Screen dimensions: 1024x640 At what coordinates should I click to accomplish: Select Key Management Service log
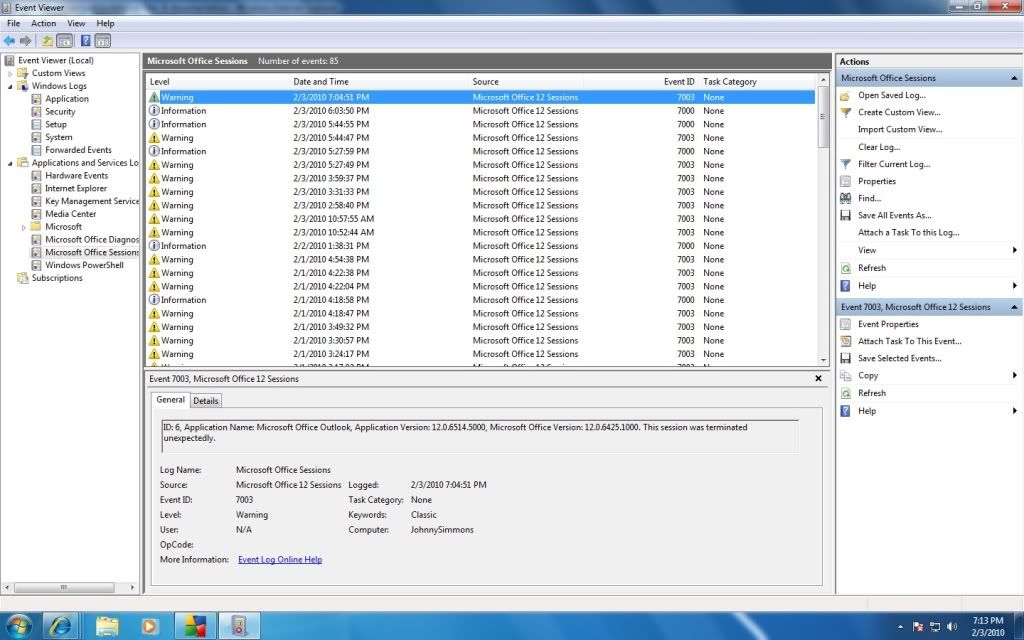pos(91,201)
